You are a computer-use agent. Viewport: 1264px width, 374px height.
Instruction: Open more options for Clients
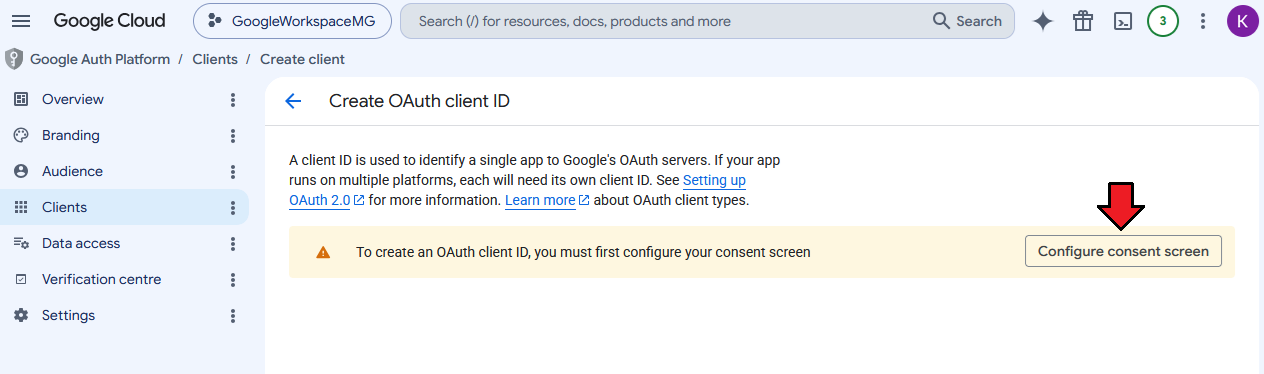(233, 207)
